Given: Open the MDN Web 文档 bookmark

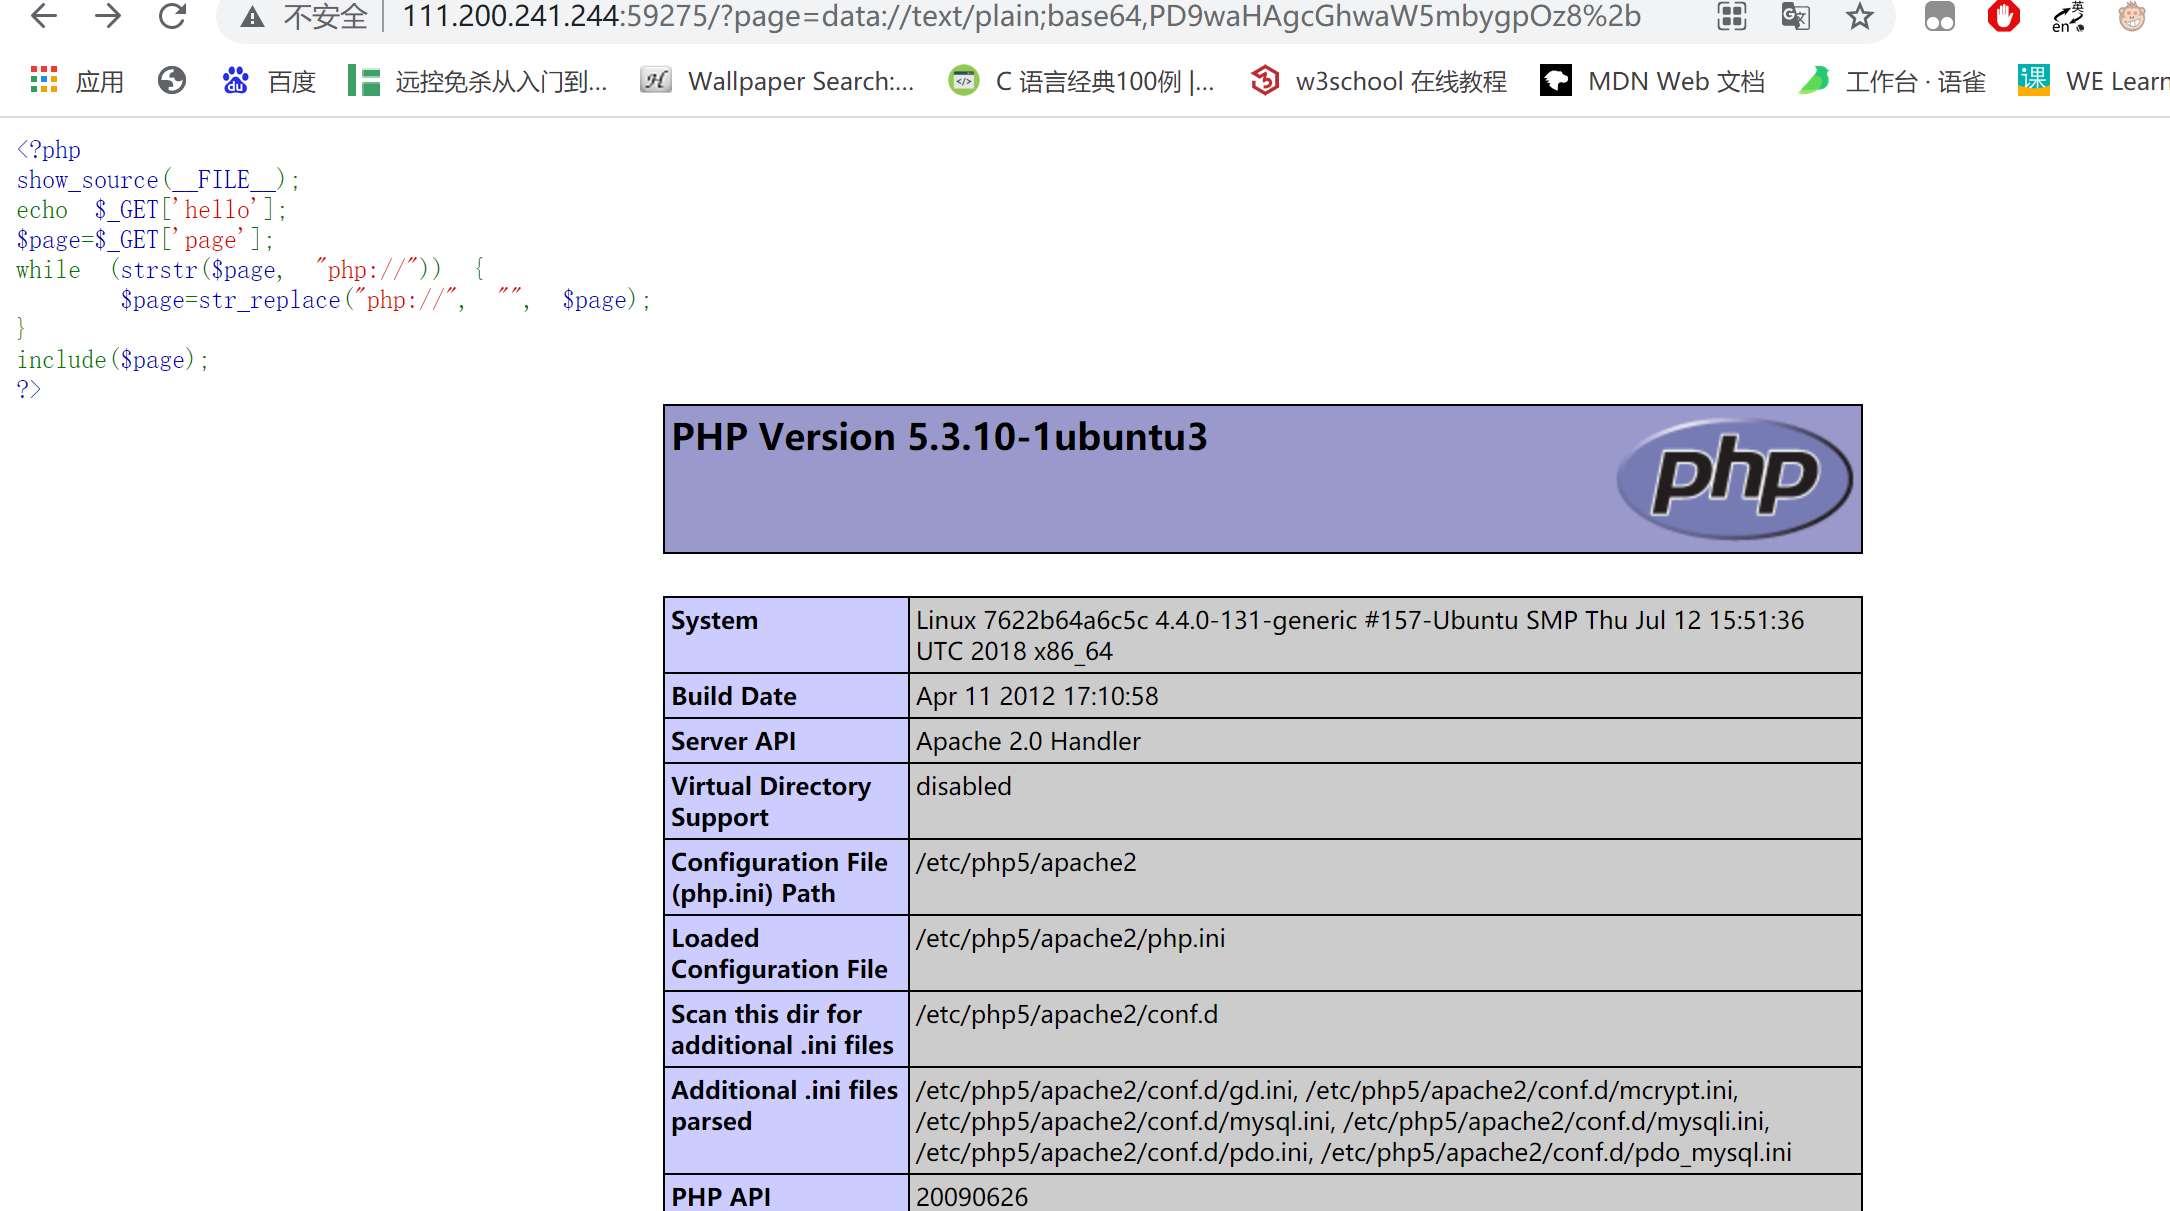Looking at the screenshot, I should tap(1652, 81).
